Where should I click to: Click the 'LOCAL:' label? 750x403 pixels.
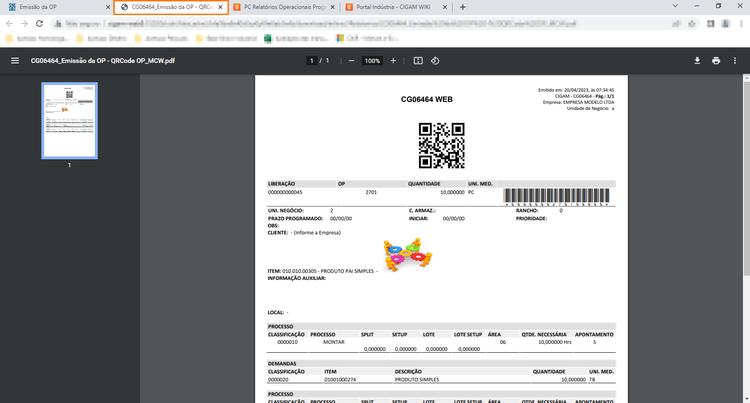pos(276,313)
